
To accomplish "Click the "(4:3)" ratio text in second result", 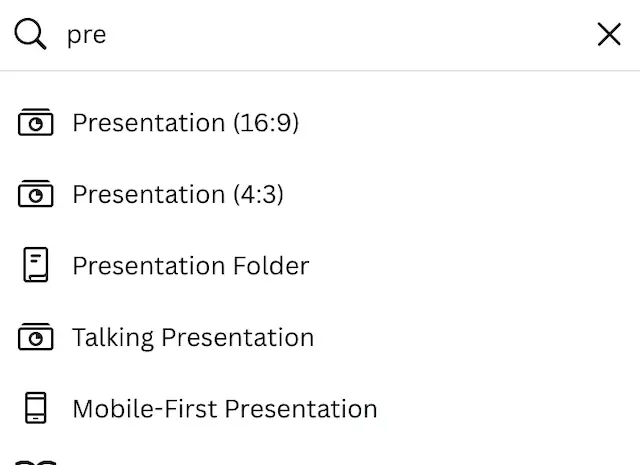I will click(258, 194).
